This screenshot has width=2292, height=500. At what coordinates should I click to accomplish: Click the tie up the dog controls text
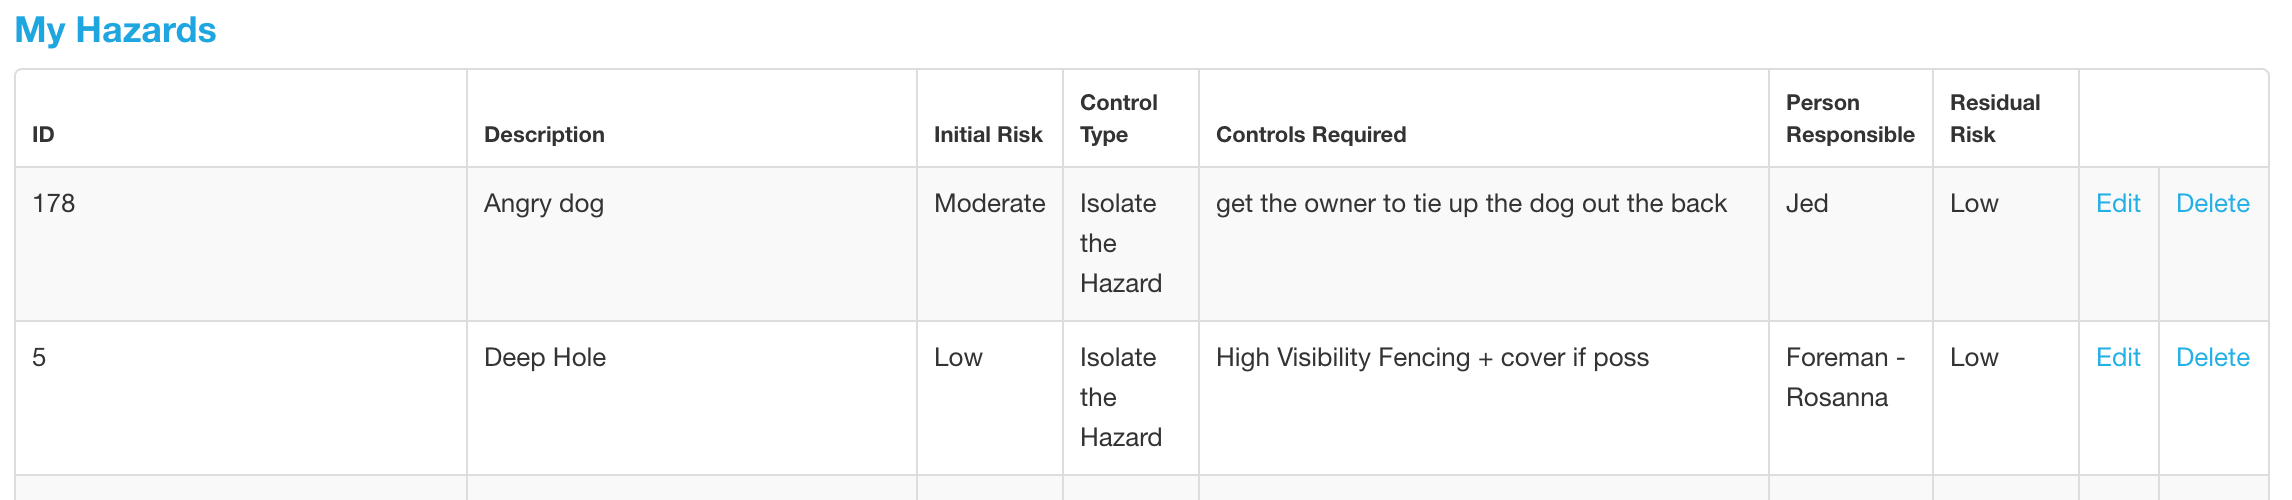click(1471, 204)
